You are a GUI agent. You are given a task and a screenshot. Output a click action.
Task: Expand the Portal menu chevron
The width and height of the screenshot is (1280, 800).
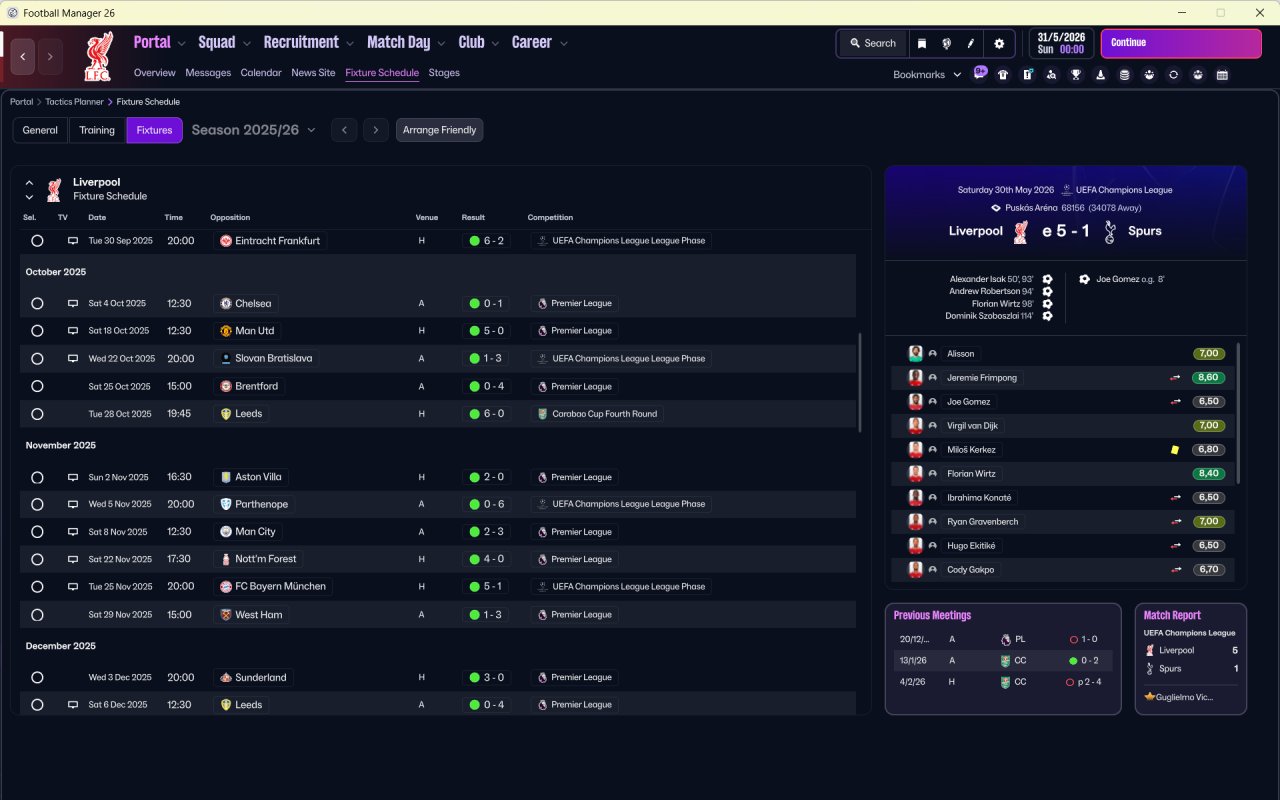(181, 44)
